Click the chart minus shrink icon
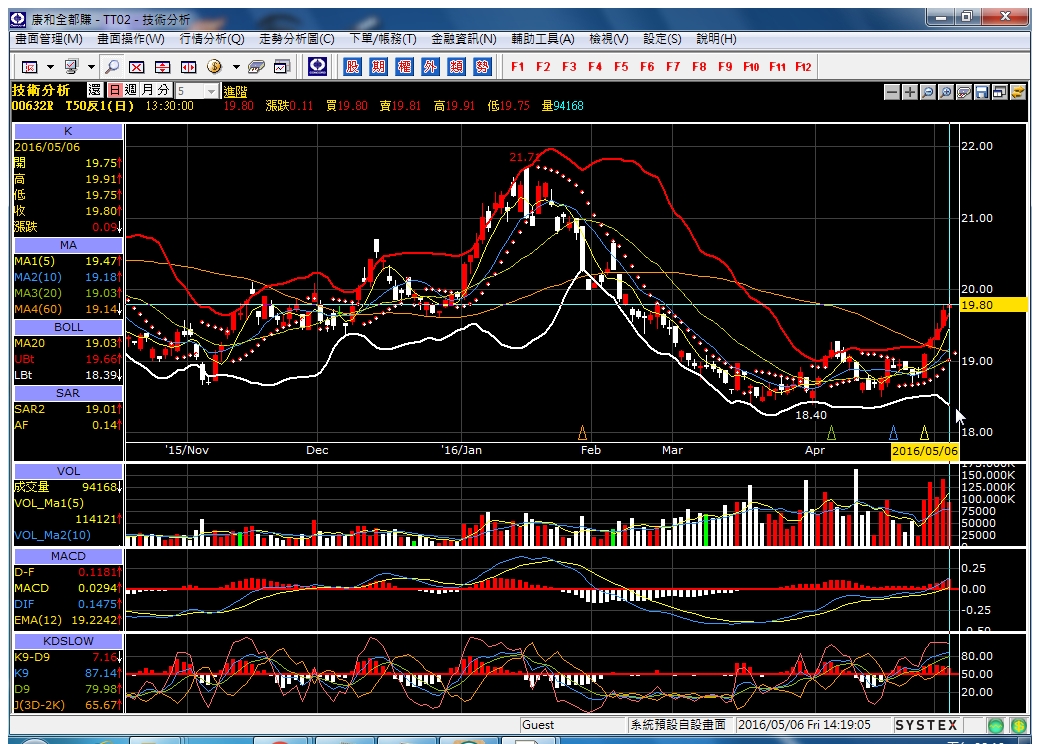The image size is (1040, 744). coord(892,92)
